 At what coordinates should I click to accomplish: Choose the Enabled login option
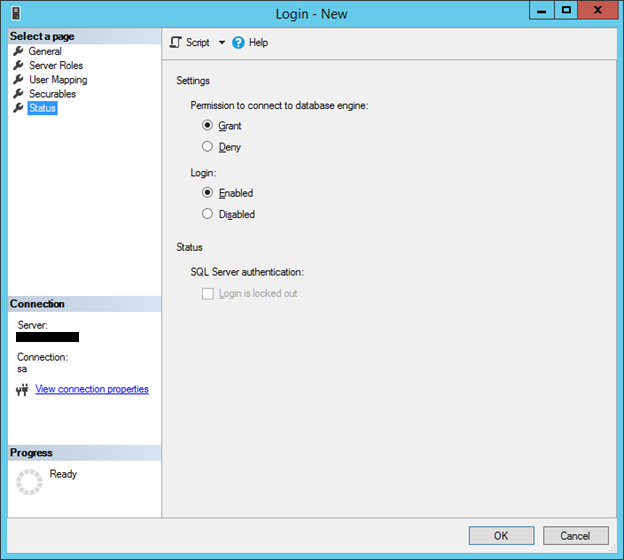[207, 193]
